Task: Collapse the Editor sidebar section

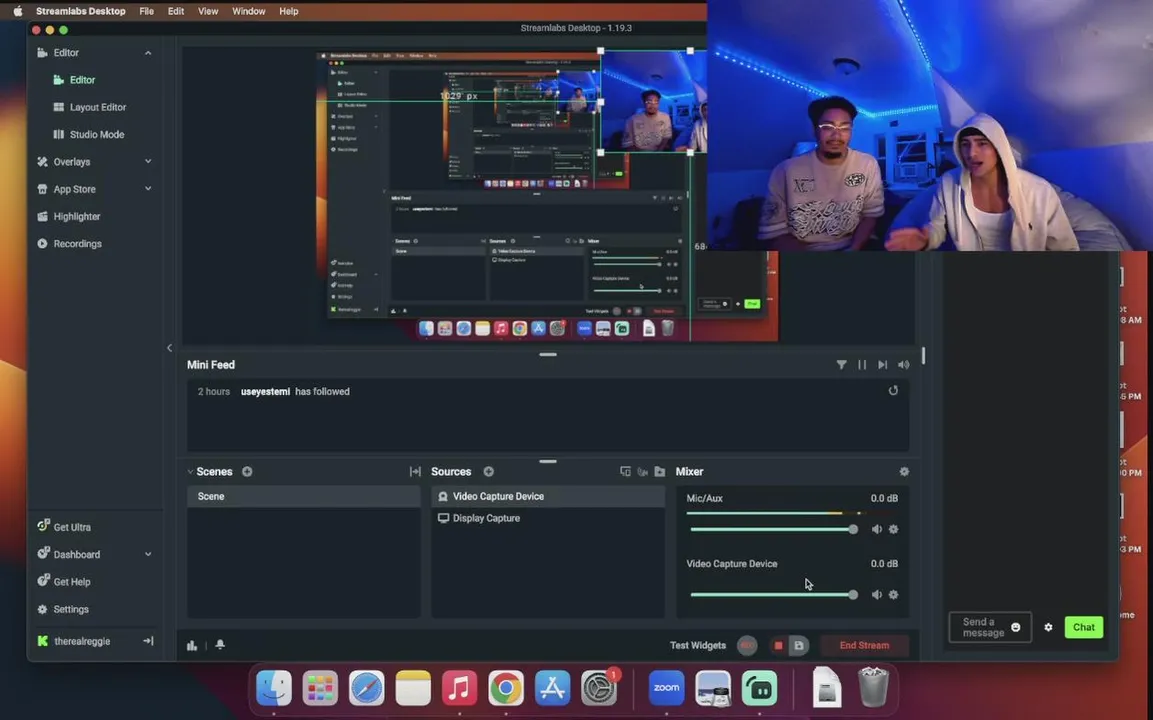Action: (148, 53)
